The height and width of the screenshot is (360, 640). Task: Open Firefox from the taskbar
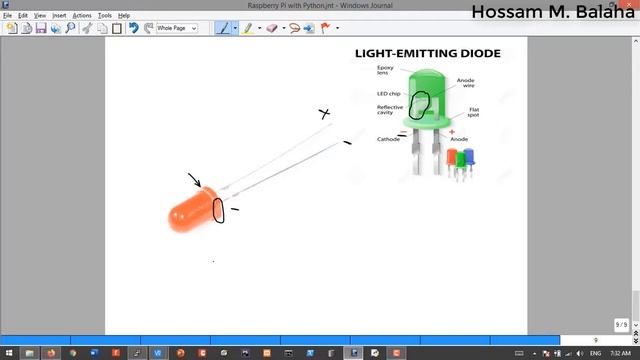click(x=51, y=353)
